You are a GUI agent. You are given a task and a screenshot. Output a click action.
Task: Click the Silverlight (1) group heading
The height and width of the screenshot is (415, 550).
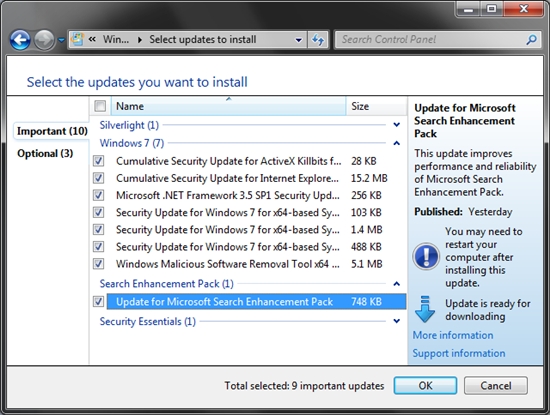(129, 125)
